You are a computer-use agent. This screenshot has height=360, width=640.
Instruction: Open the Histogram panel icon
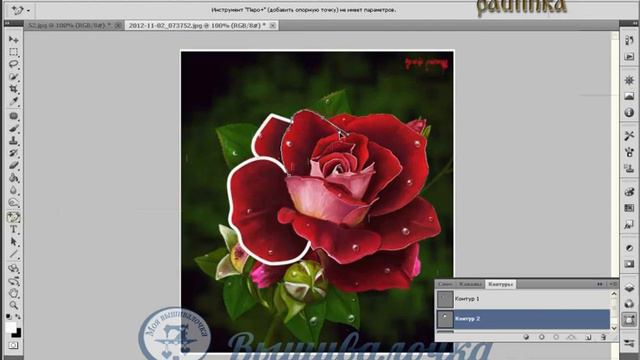629,96
